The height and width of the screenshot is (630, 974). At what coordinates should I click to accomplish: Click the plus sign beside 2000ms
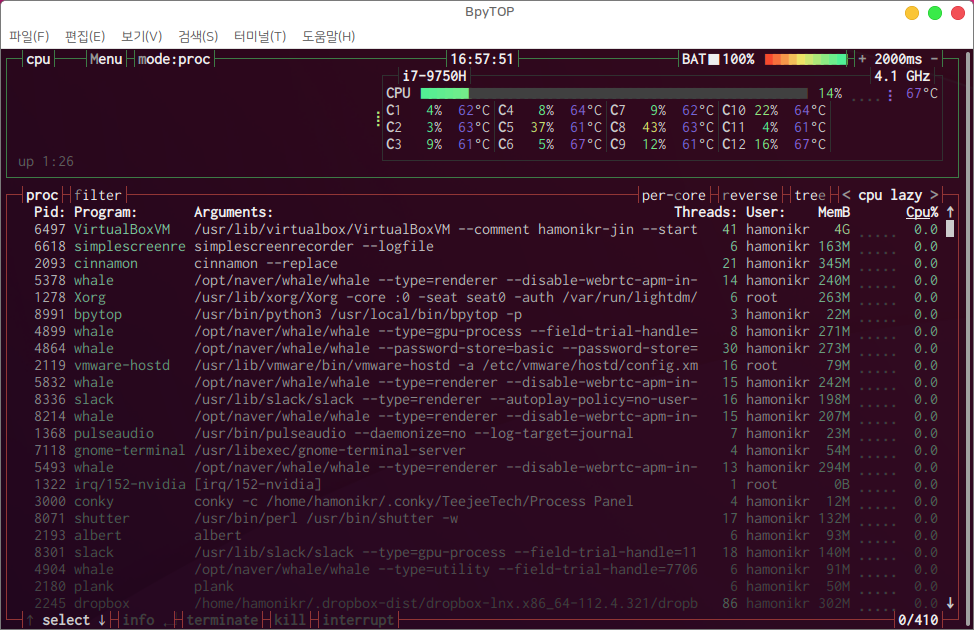862,59
